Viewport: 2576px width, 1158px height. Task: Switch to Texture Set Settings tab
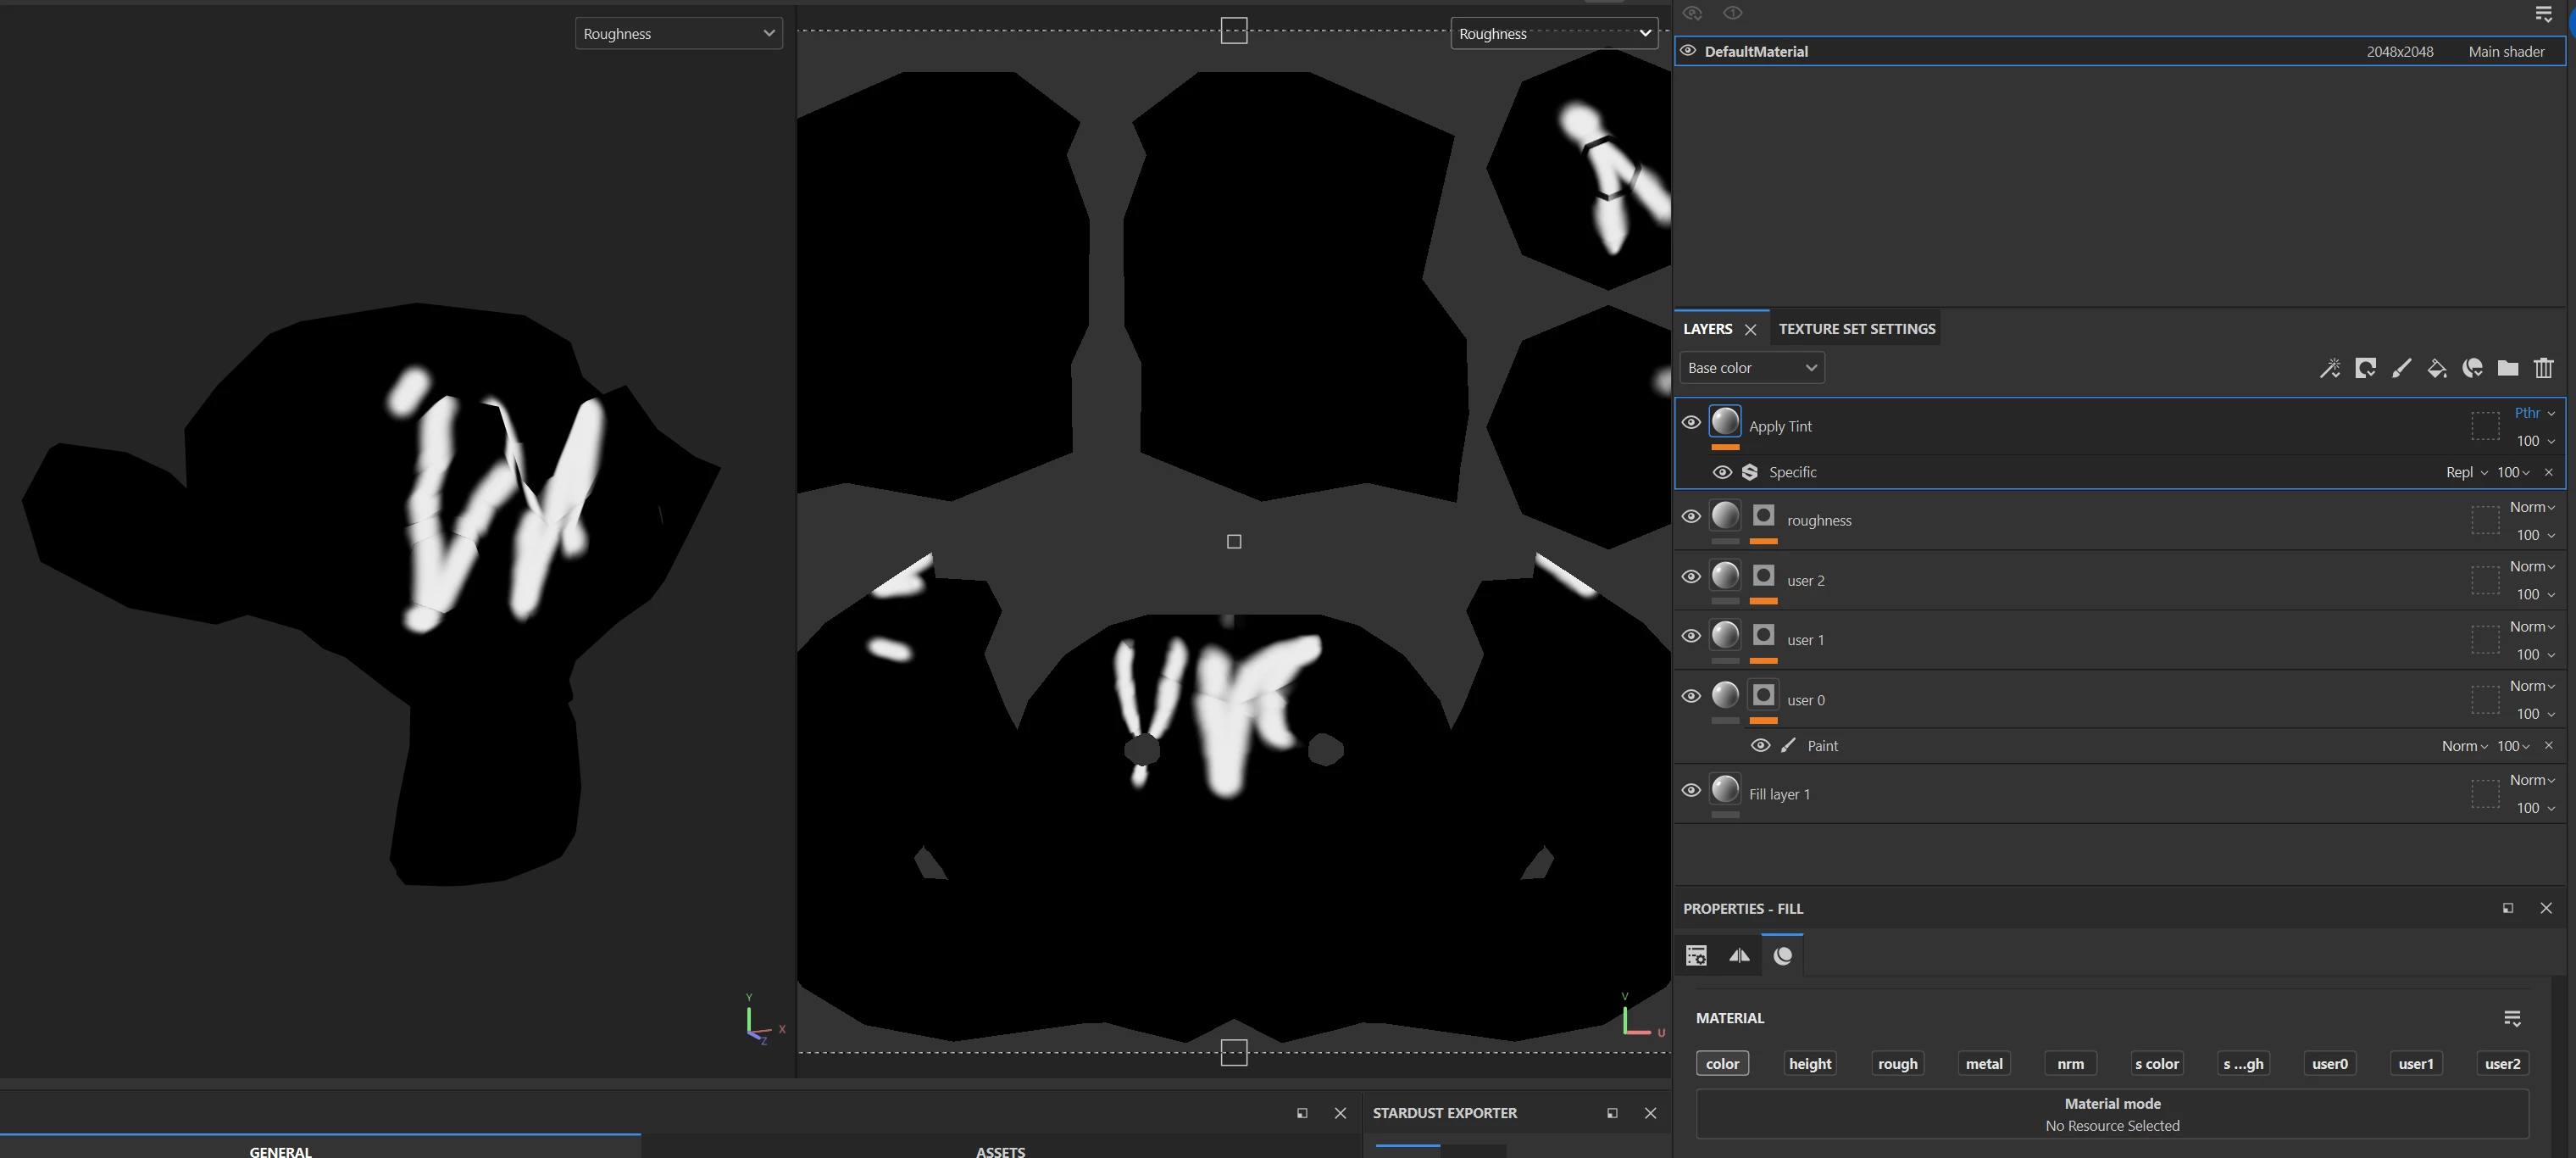pyautogui.click(x=1856, y=329)
